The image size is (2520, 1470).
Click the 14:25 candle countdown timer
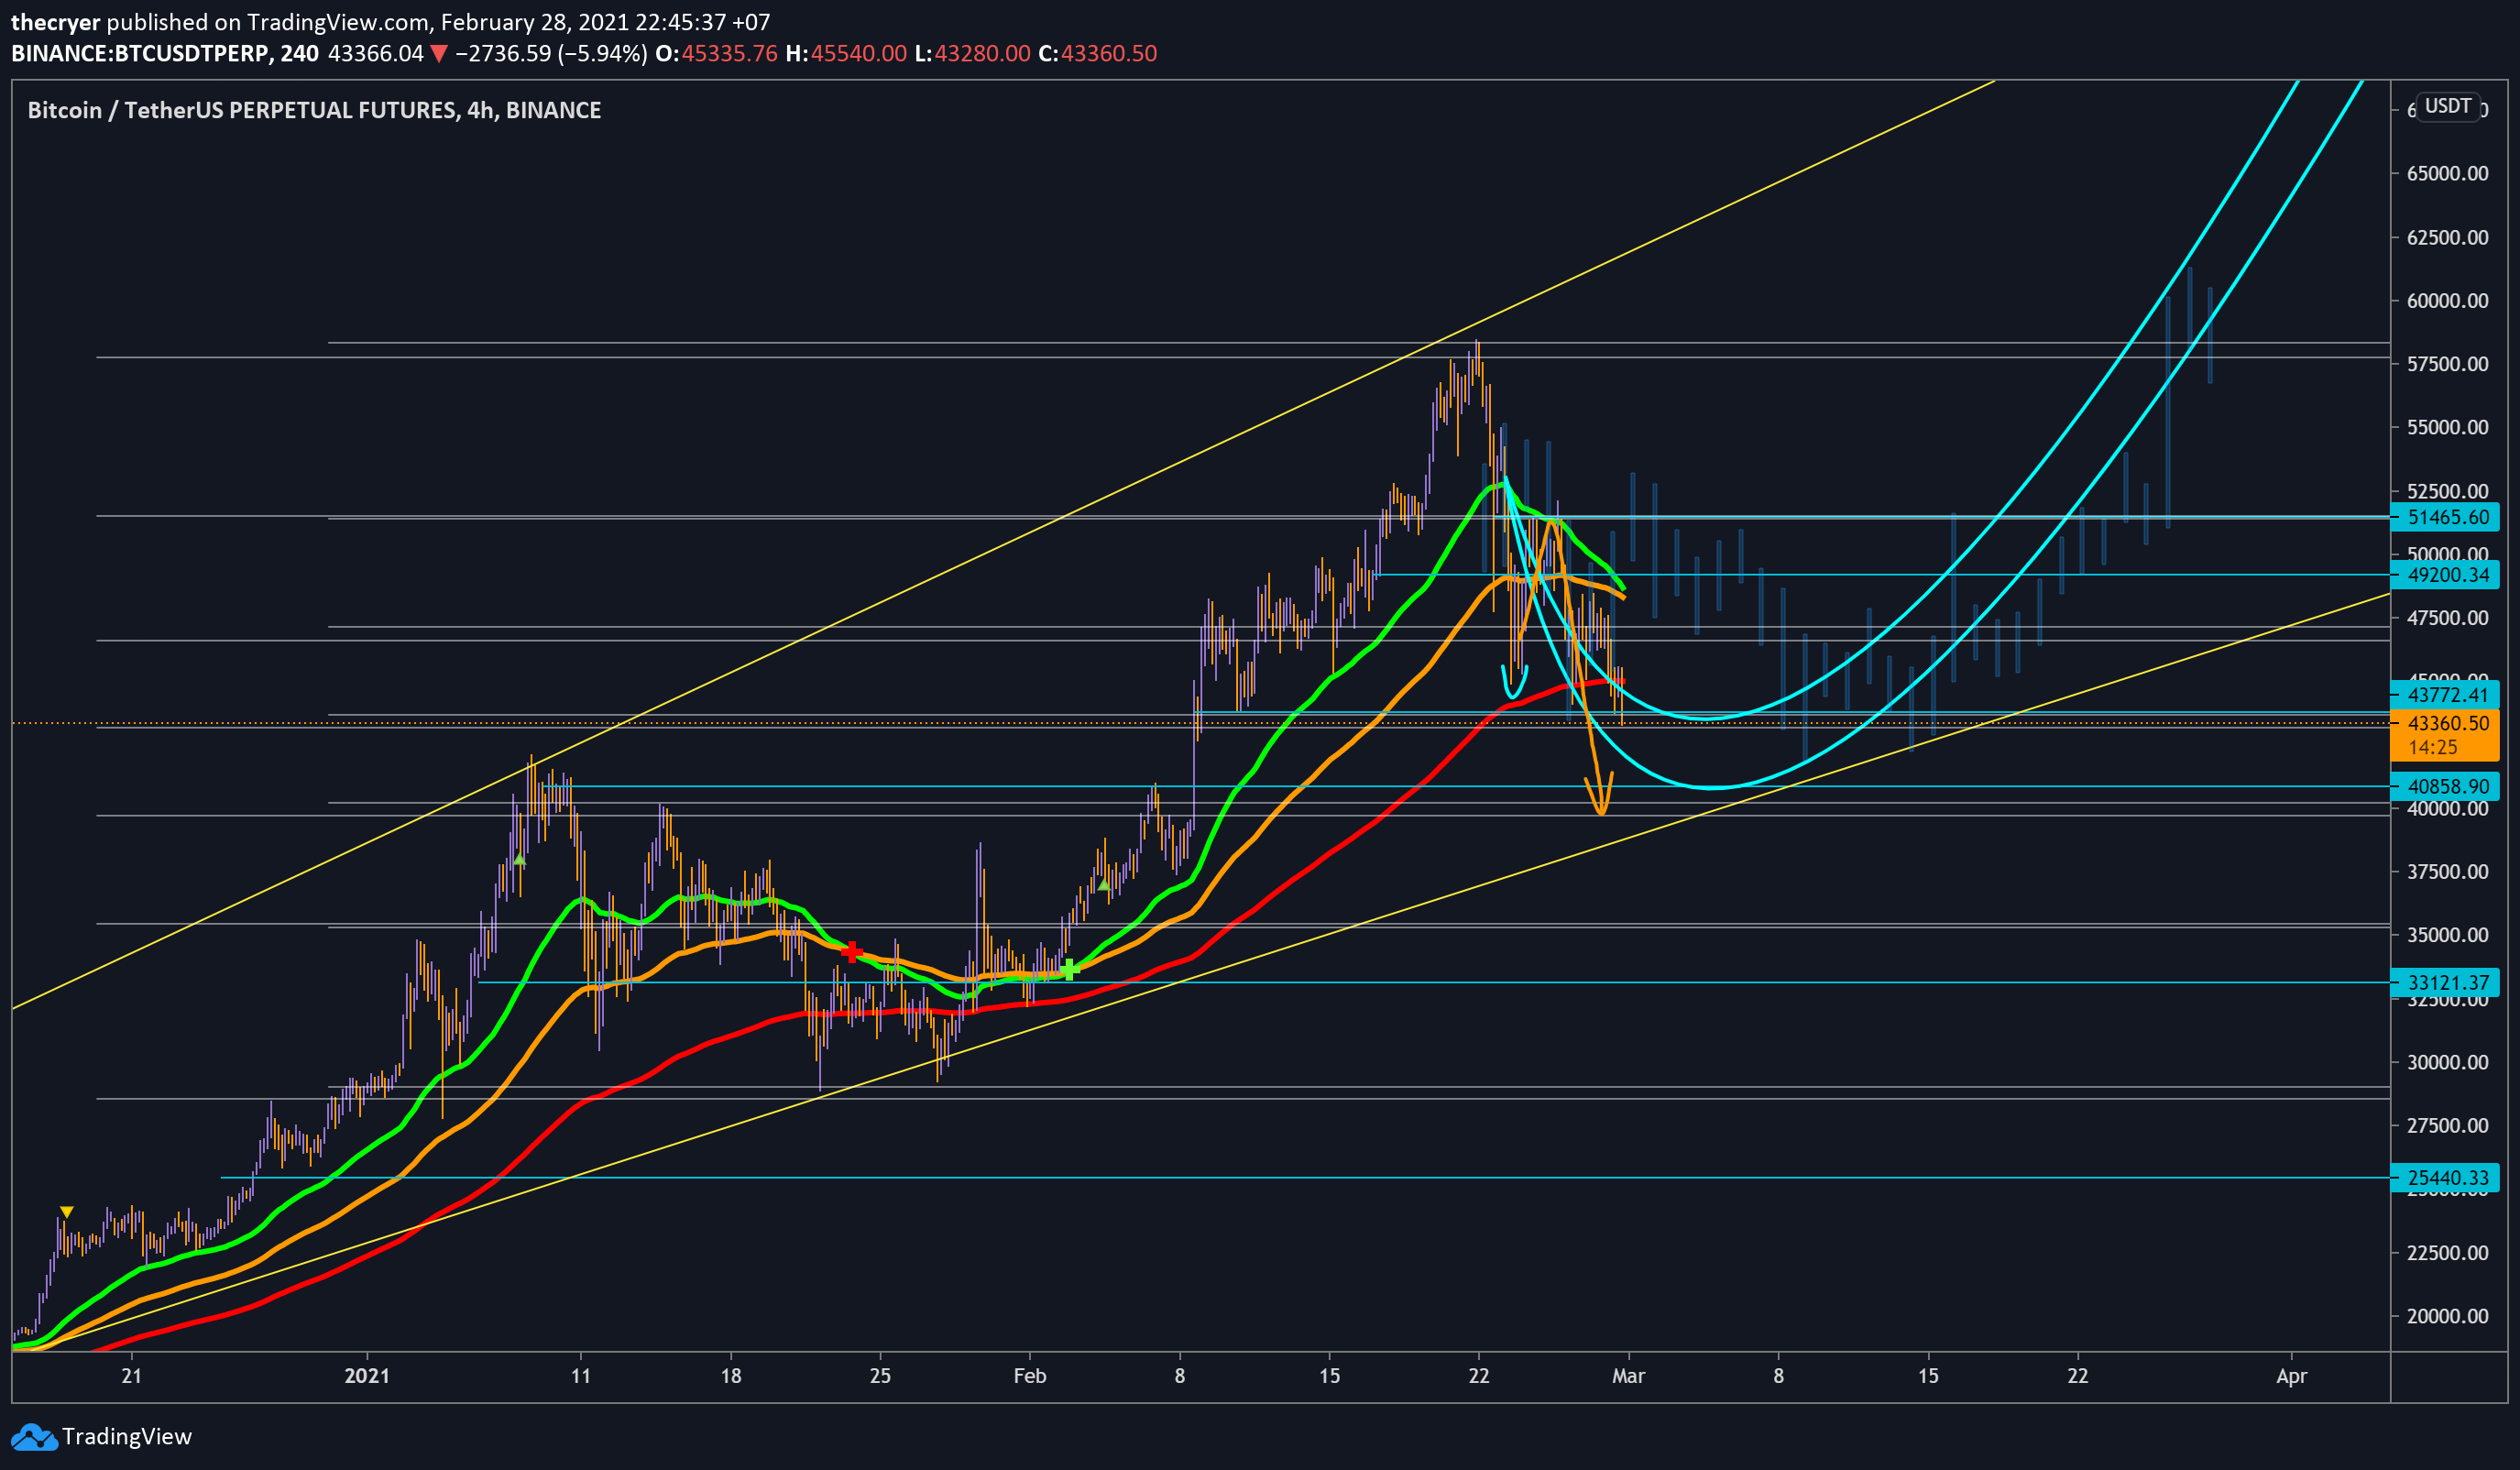point(2432,747)
